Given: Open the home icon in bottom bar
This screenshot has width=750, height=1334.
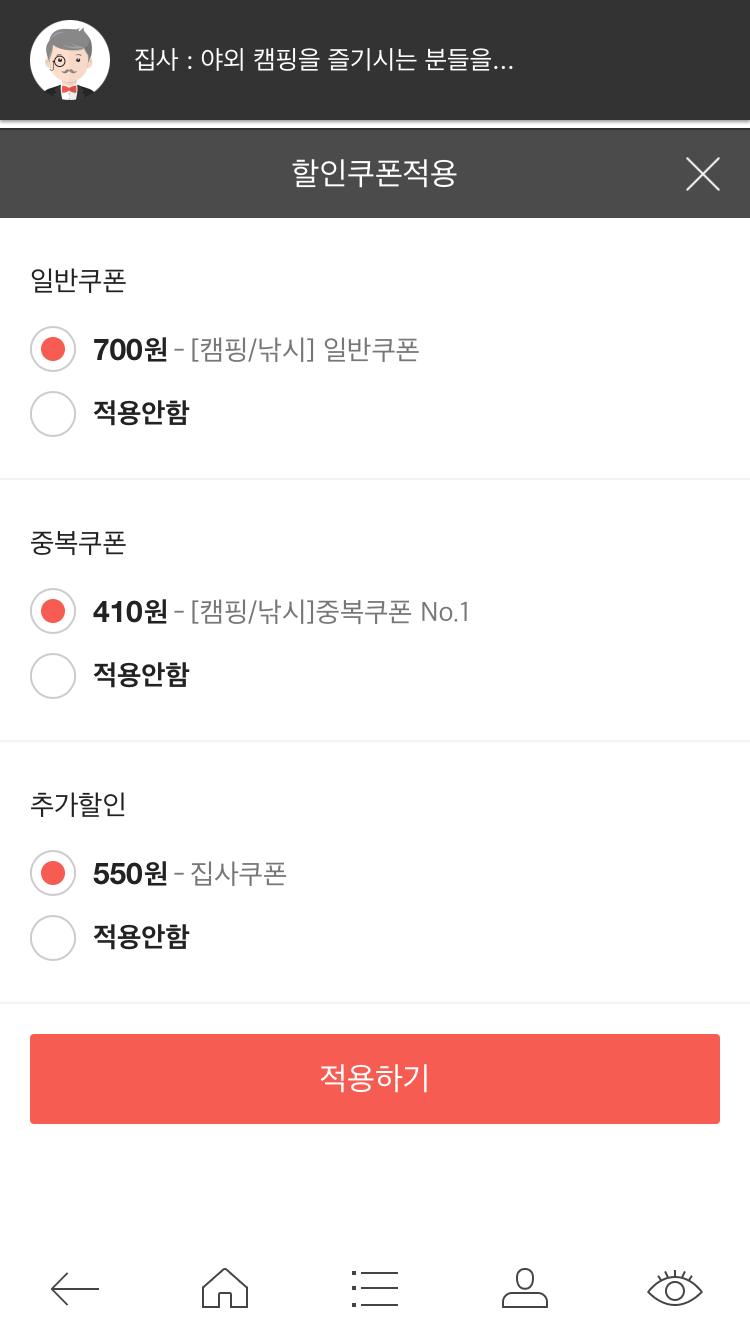Looking at the screenshot, I should click(x=225, y=1288).
